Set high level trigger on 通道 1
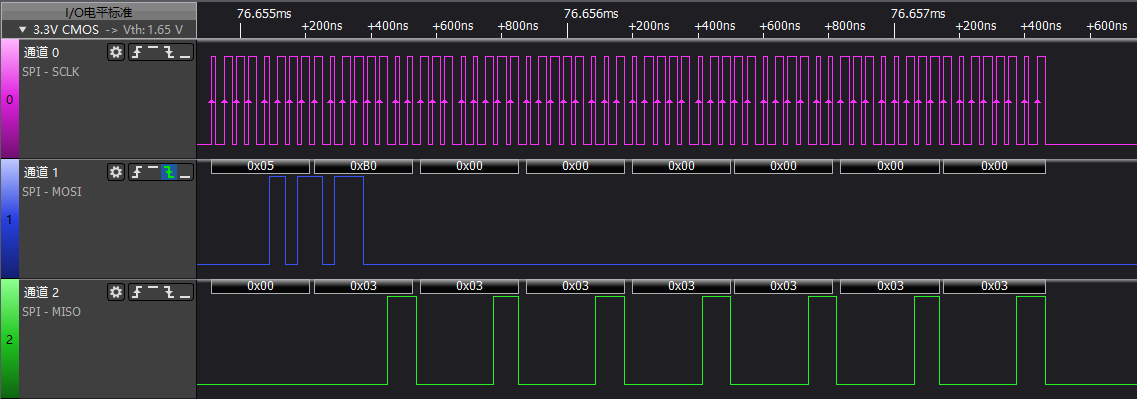This screenshot has height=399, width=1137. pyautogui.click(x=153, y=172)
